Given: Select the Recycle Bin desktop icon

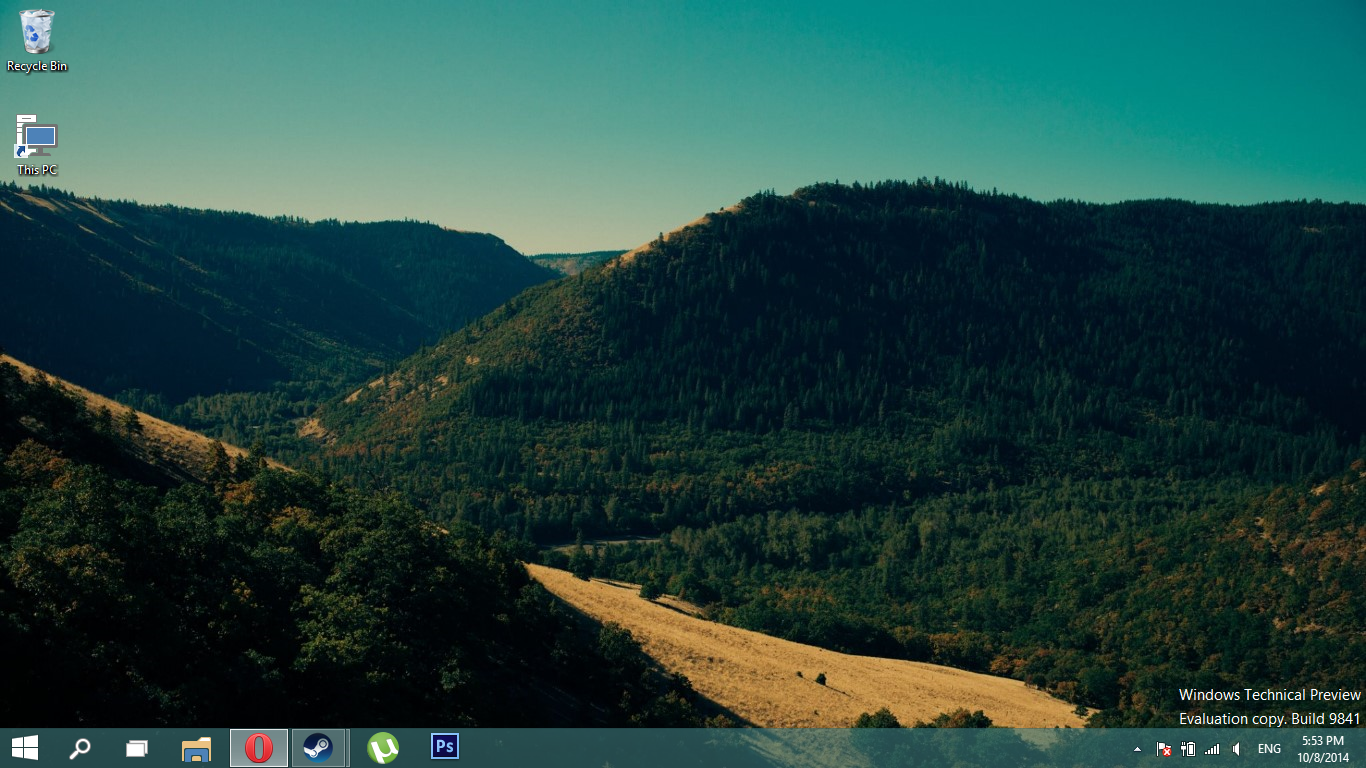Looking at the screenshot, I should point(37,41).
